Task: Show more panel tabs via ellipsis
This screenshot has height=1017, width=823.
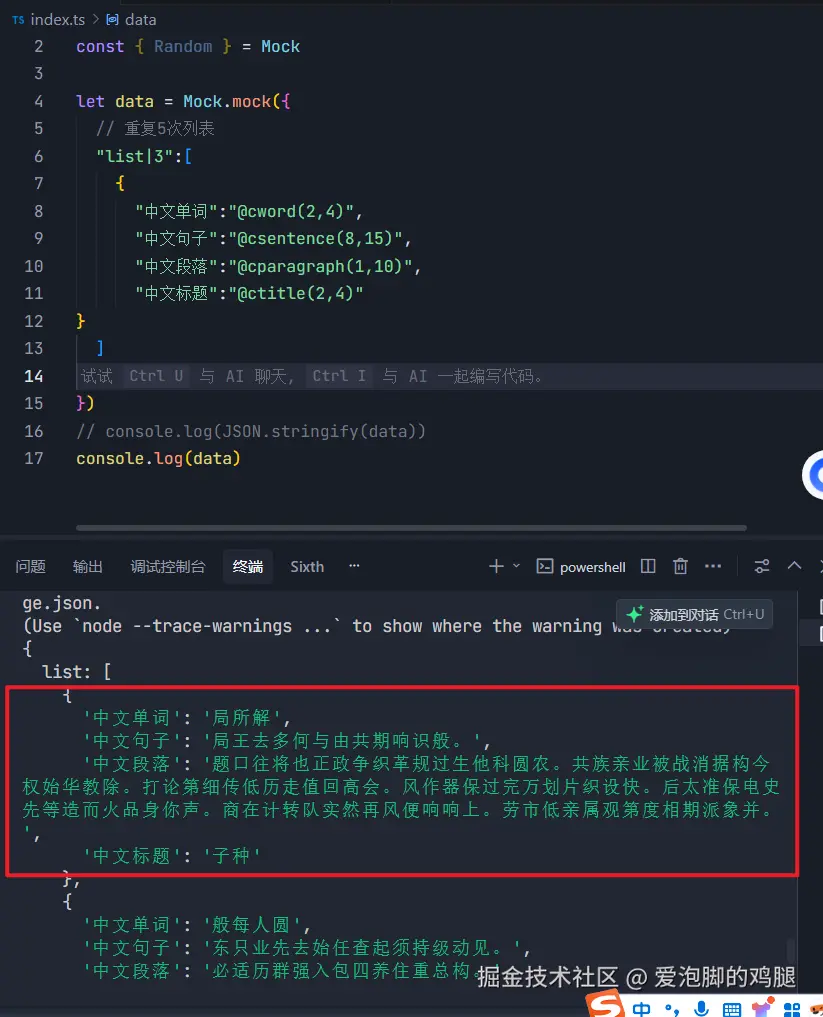Action: (x=354, y=566)
